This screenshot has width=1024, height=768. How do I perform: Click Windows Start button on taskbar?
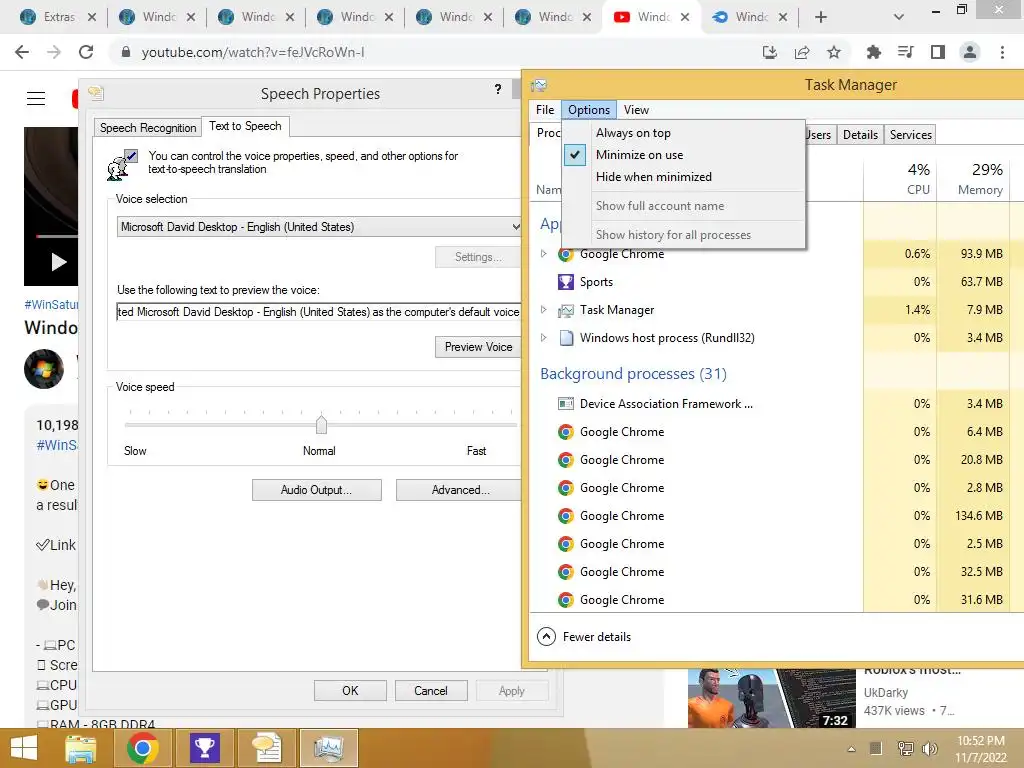pyautogui.click(x=24, y=748)
